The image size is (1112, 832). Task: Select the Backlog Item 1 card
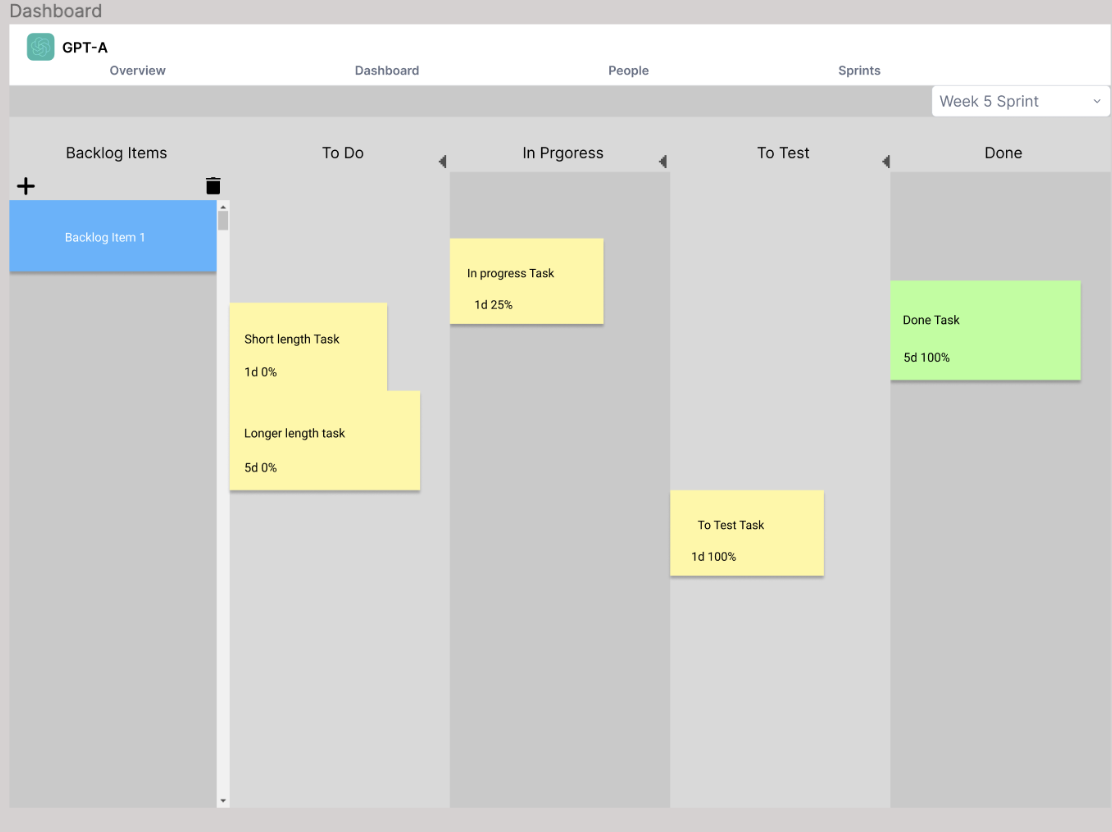point(113,236)
